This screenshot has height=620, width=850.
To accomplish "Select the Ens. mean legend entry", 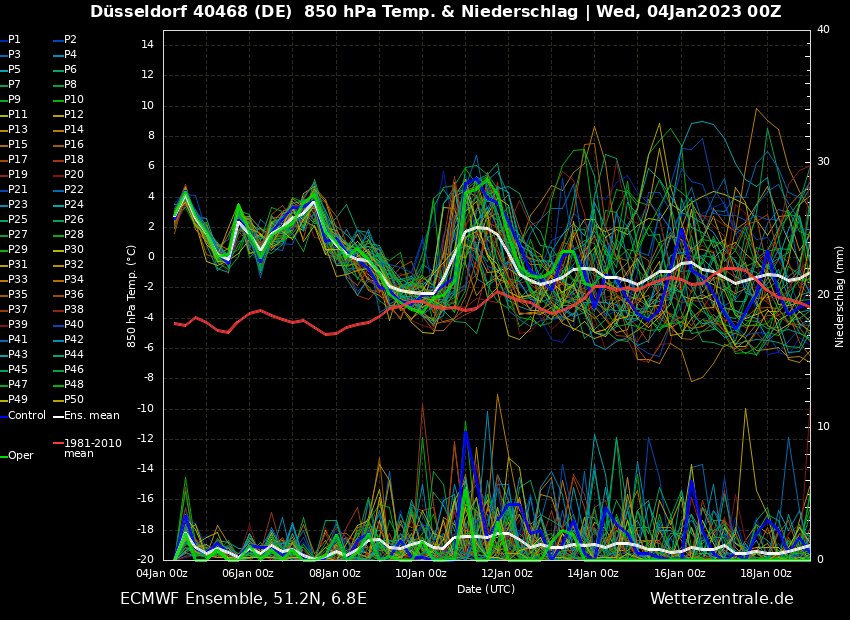I will tap(91, 415).
